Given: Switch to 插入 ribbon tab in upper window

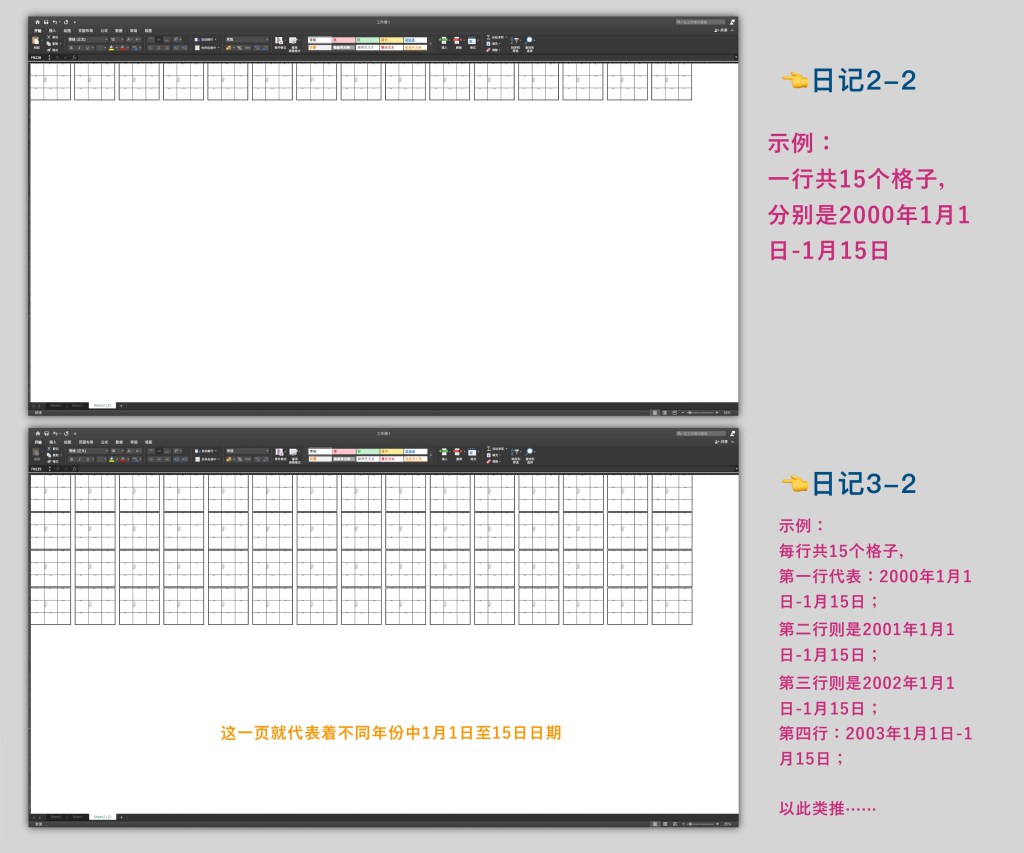Looking at the screenshot, I should point(52,31).
